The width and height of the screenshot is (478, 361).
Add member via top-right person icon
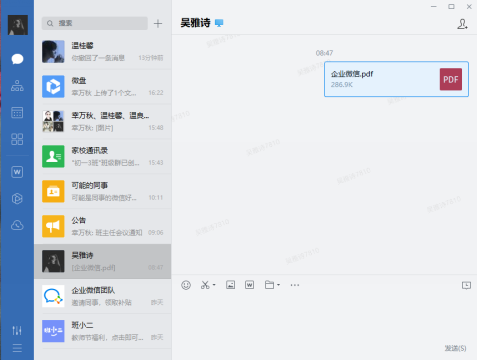pyautogui.click(x=462, y=24)
